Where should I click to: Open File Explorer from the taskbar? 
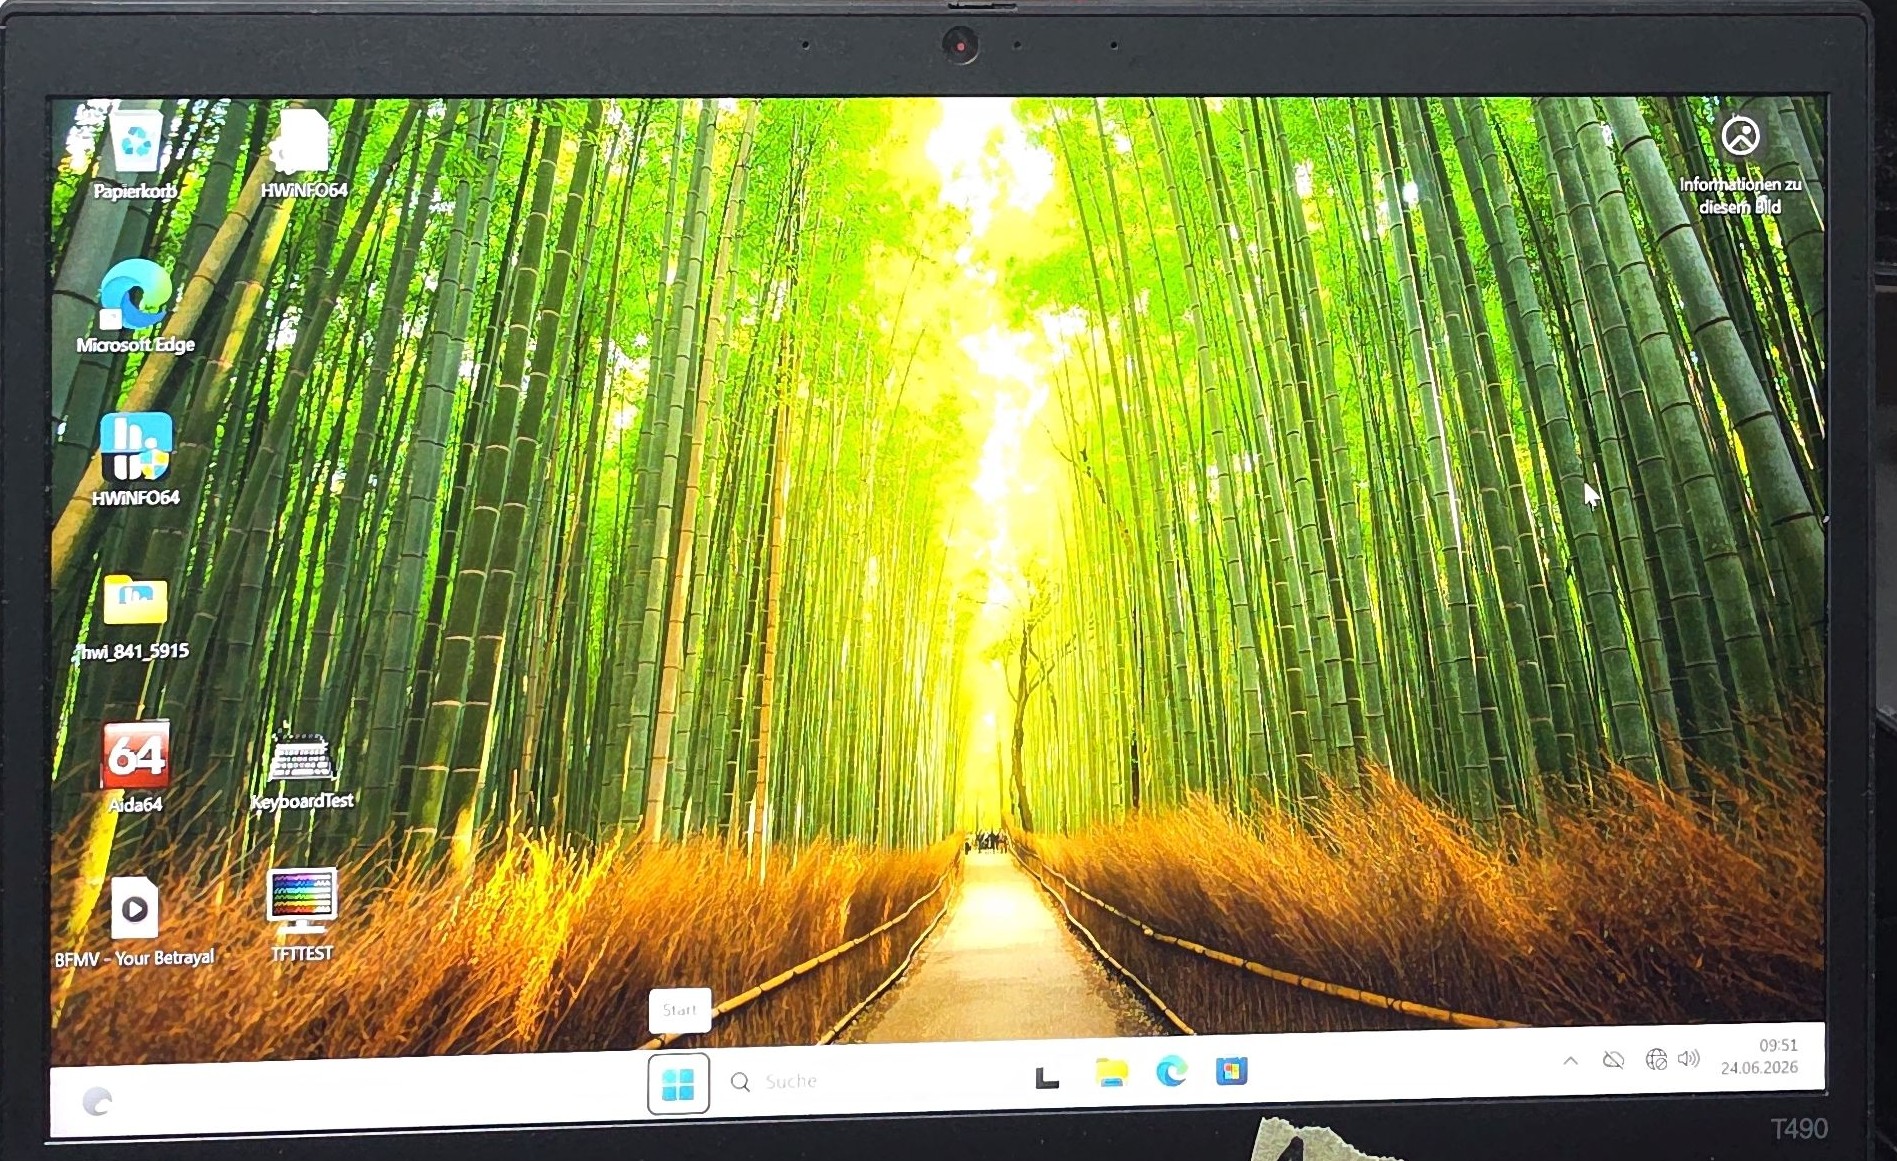point(1111,1073)
